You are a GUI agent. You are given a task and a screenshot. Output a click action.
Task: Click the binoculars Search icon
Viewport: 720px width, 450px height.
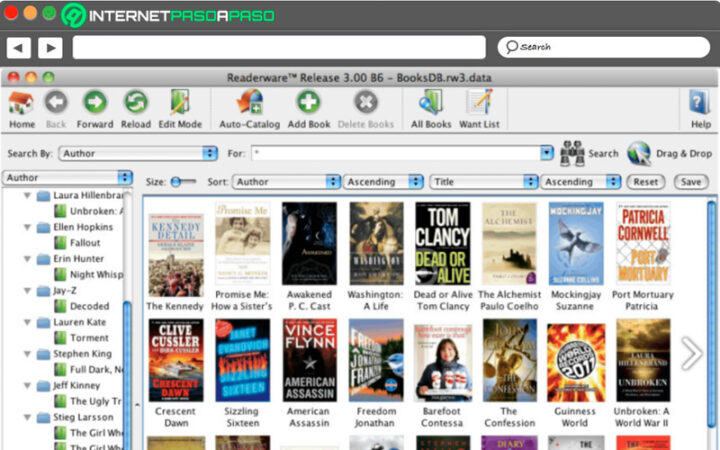click(x=572, y=153)
